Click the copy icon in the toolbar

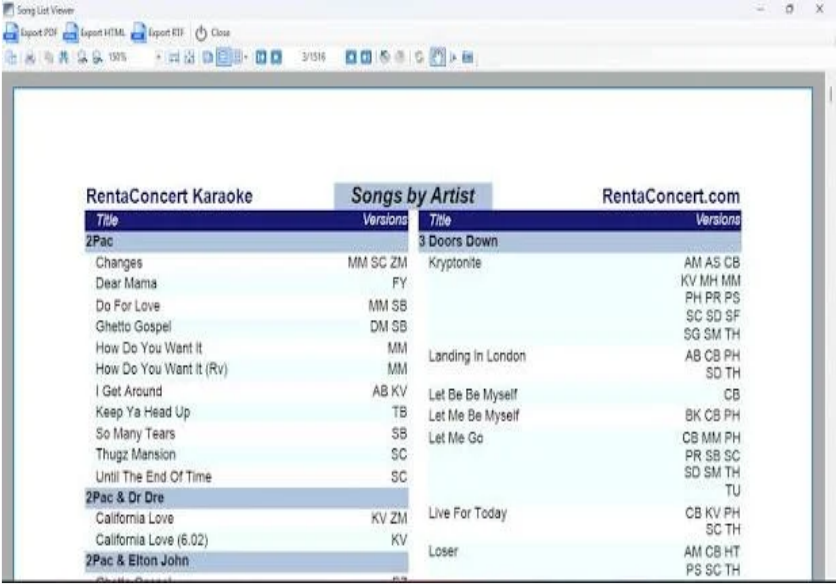49,57
